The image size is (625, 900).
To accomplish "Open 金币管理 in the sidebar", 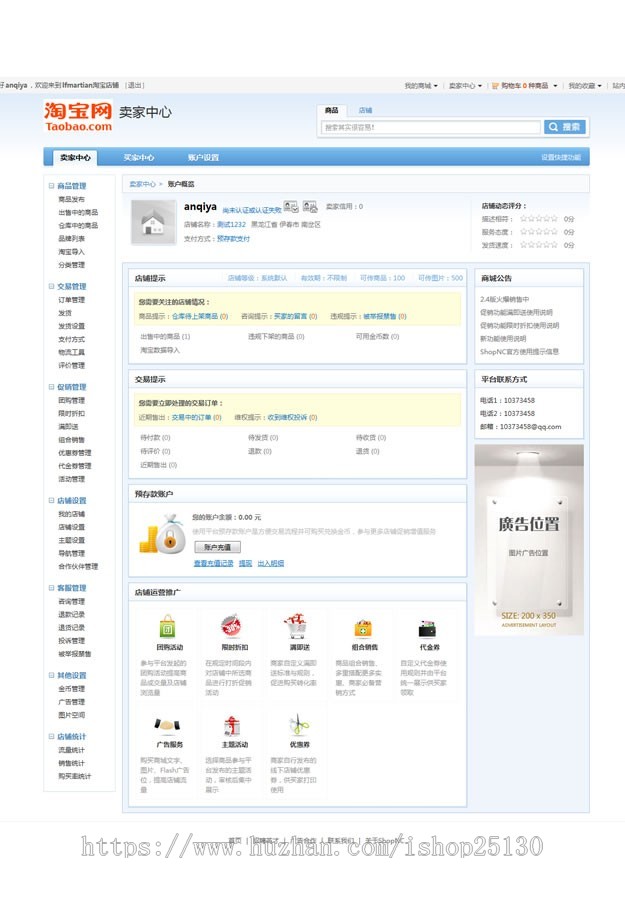I will pyautogui.click(x=71, y=688).
